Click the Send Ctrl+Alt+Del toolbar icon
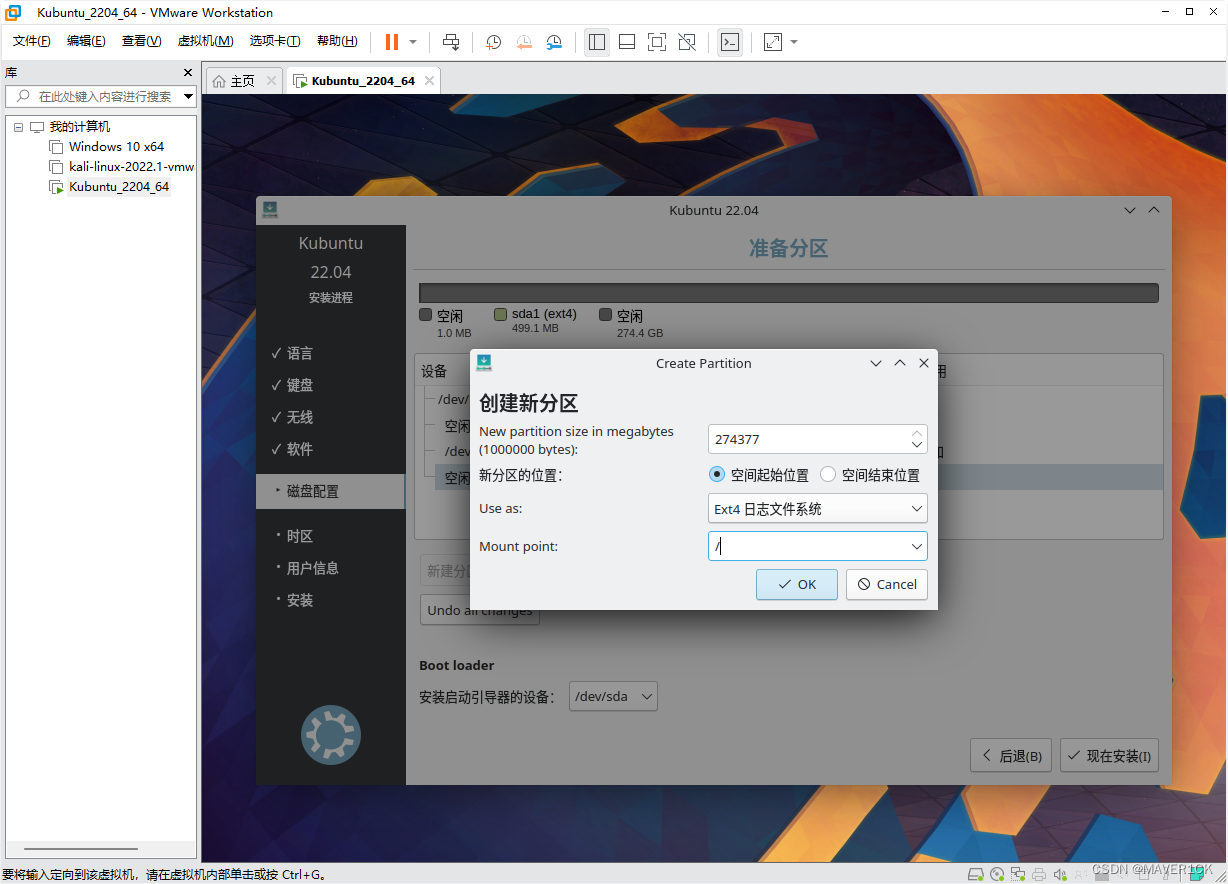Viewport: 1228px width, 884px height. coord(451,42)
